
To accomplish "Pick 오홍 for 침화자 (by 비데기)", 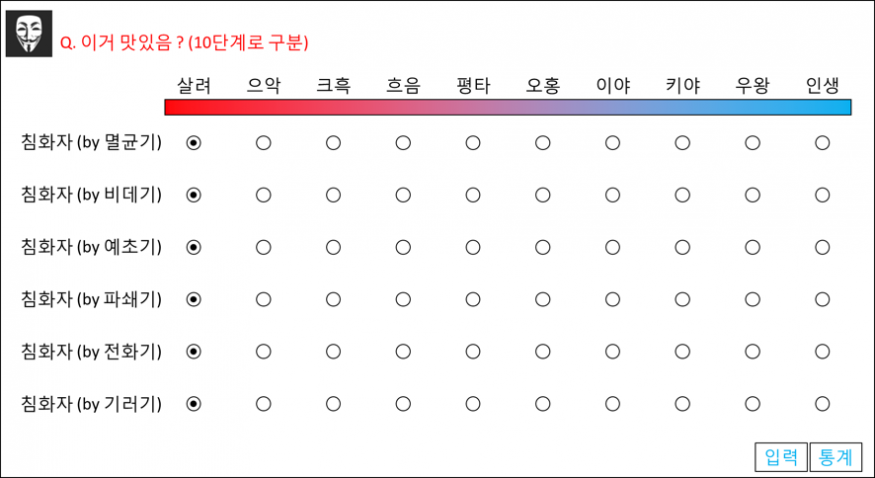I will click(x=543, y=195).
